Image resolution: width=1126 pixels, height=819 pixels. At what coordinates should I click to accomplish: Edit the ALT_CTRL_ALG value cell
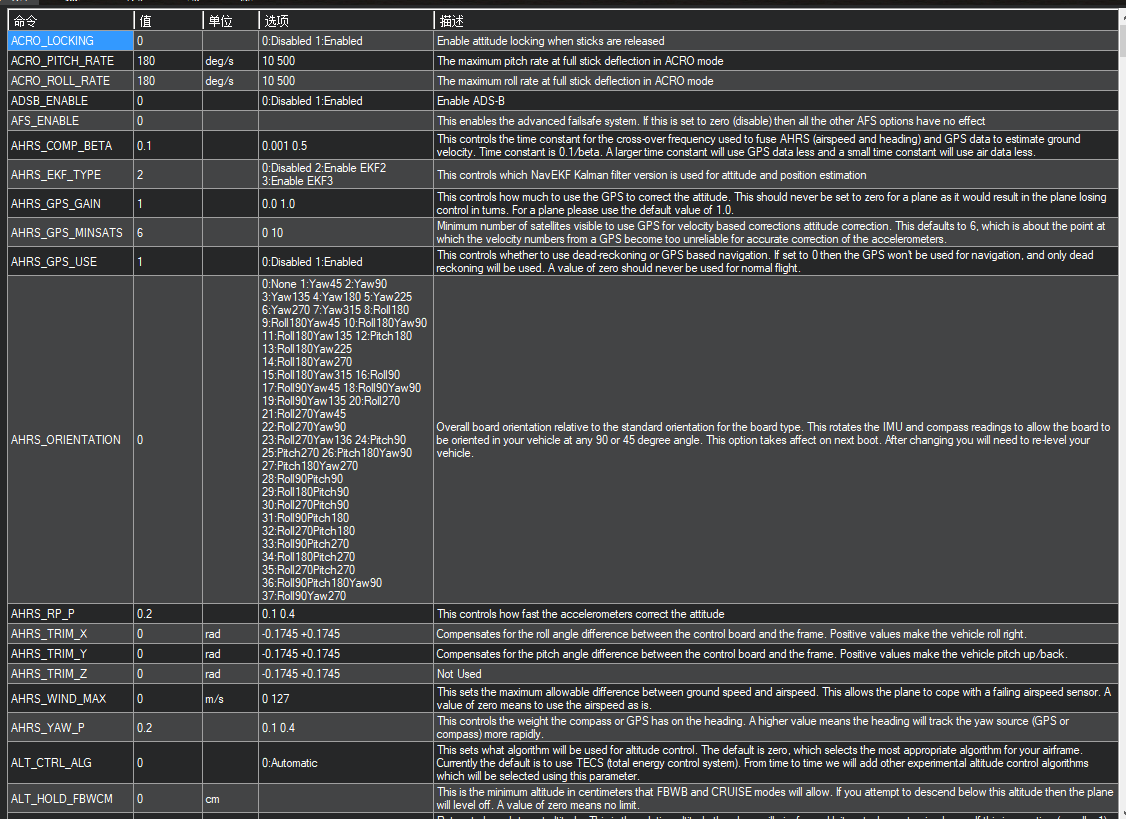tap(168, 763)
